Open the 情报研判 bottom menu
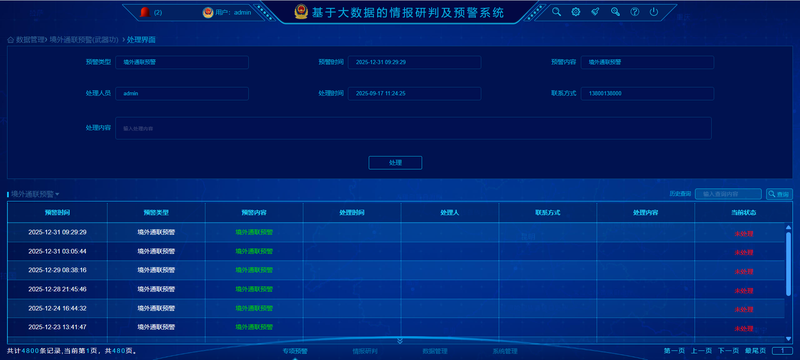The width and height of the screenshot is (800, 360). coord(365,351)
